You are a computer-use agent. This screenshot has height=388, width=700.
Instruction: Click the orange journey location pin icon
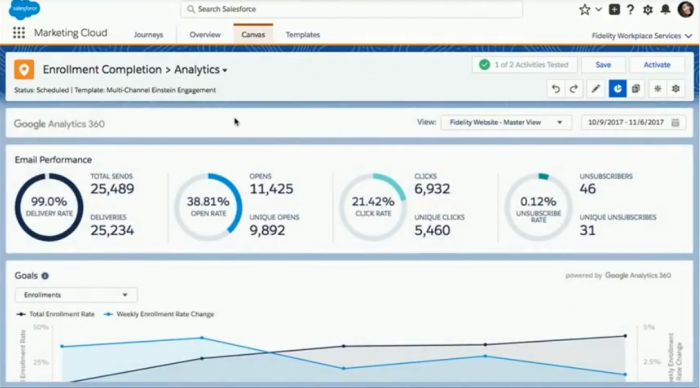tap(24, 70)
